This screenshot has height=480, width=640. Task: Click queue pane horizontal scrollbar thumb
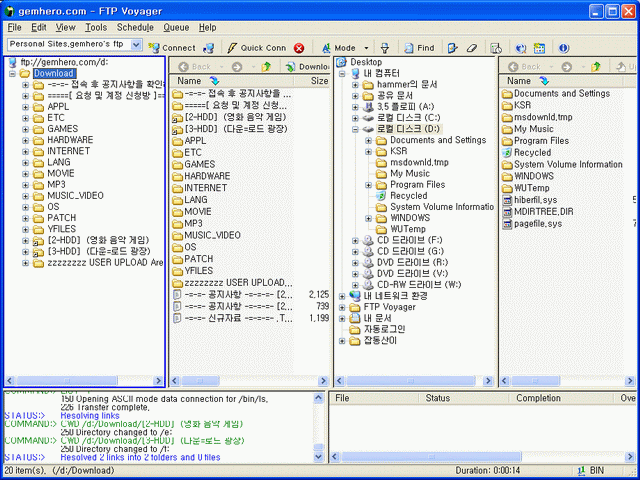click(431, 457)
